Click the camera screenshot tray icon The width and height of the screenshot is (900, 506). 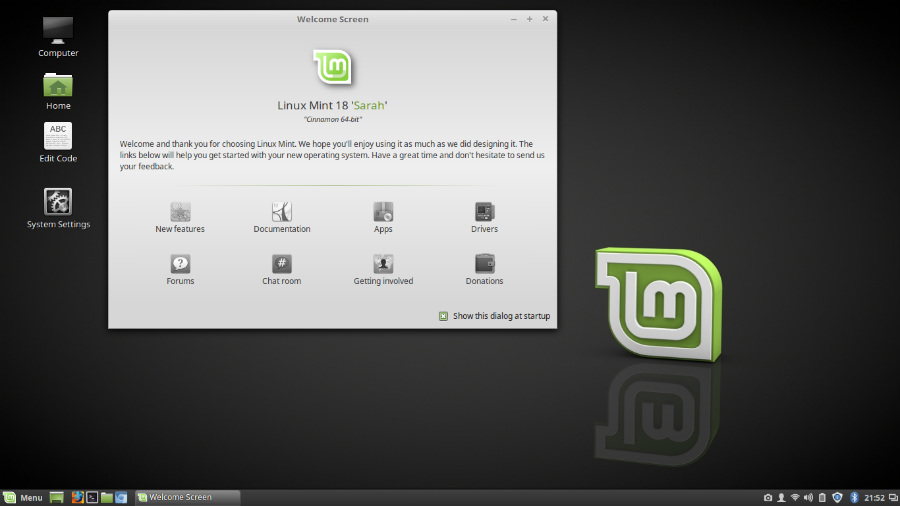767,497
